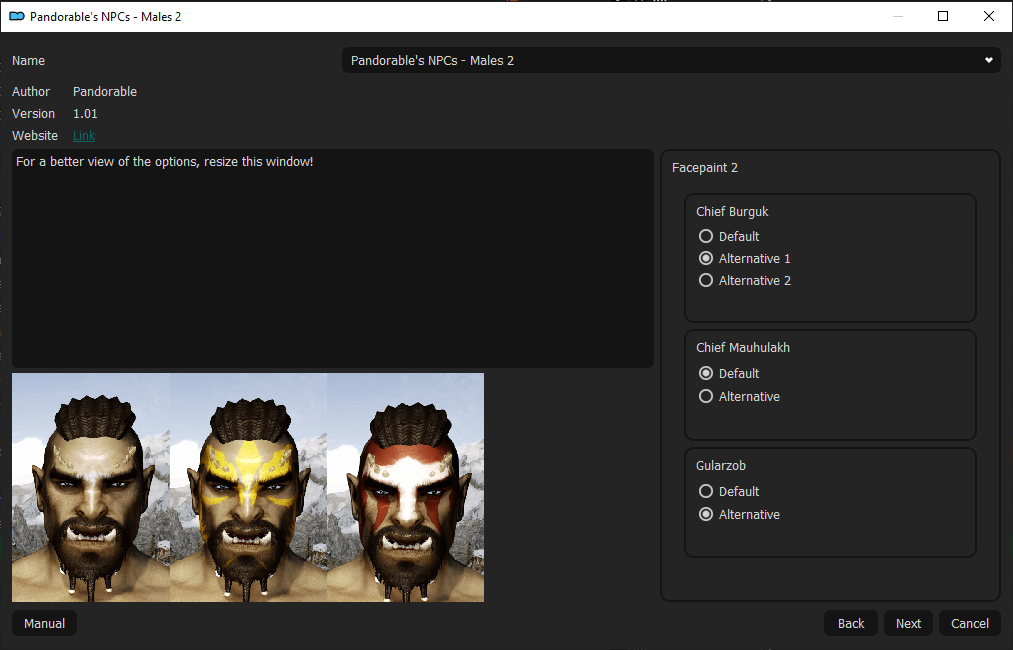Cancel the installer
The width and height of the screenshot is (1013, 650).
tap(970, 624)
